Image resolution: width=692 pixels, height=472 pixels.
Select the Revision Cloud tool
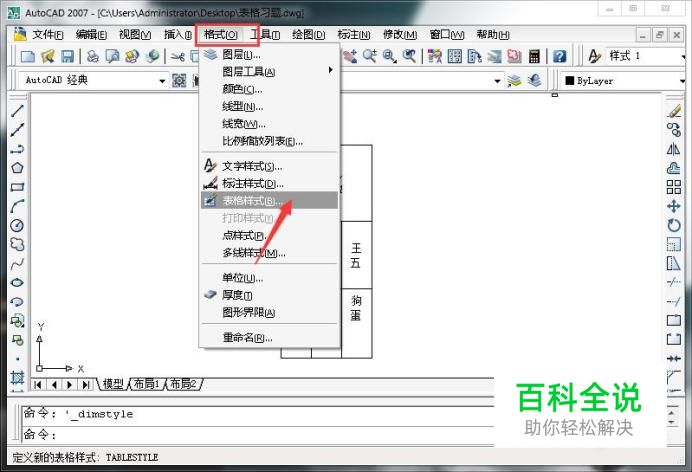click(17, 244)
